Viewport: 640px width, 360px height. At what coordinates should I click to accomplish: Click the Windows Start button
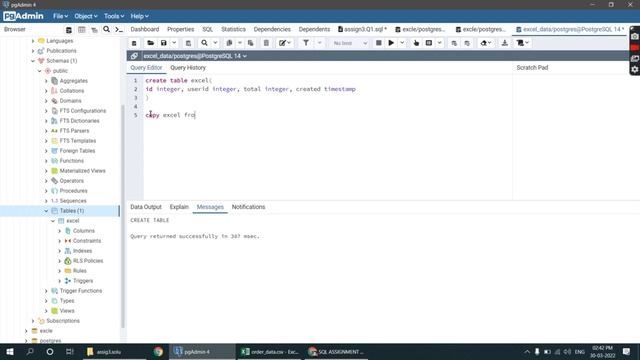(10, 351)
